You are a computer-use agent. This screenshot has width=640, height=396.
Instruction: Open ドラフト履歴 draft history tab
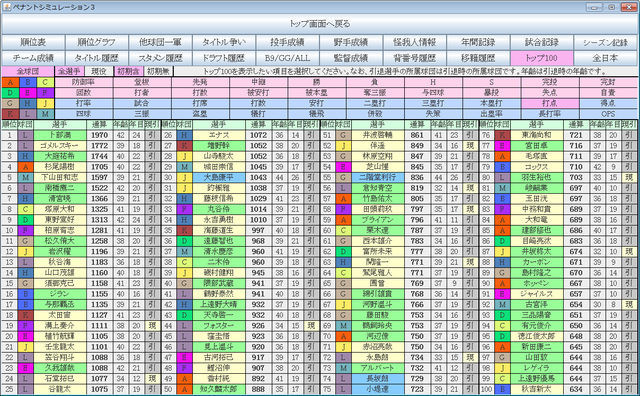[x=224, y=58]
